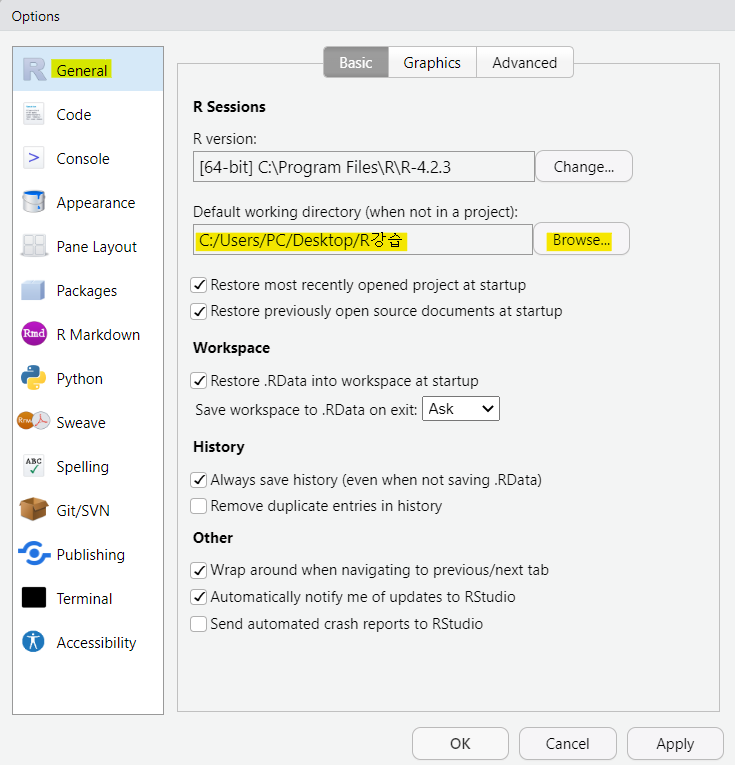This screenshot has height=765, width=735.
Task: Toggle Automatically notify me of updates
Action: (199, 597)
